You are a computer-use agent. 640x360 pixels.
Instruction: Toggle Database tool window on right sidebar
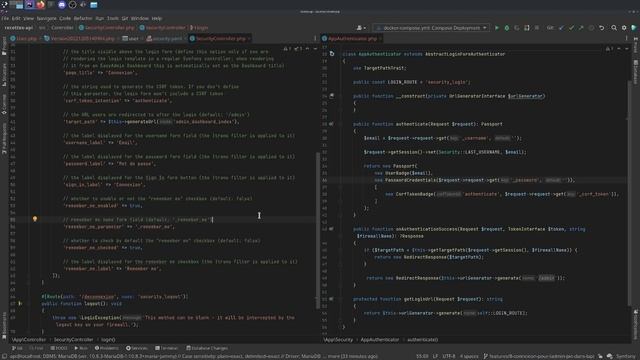636,71
